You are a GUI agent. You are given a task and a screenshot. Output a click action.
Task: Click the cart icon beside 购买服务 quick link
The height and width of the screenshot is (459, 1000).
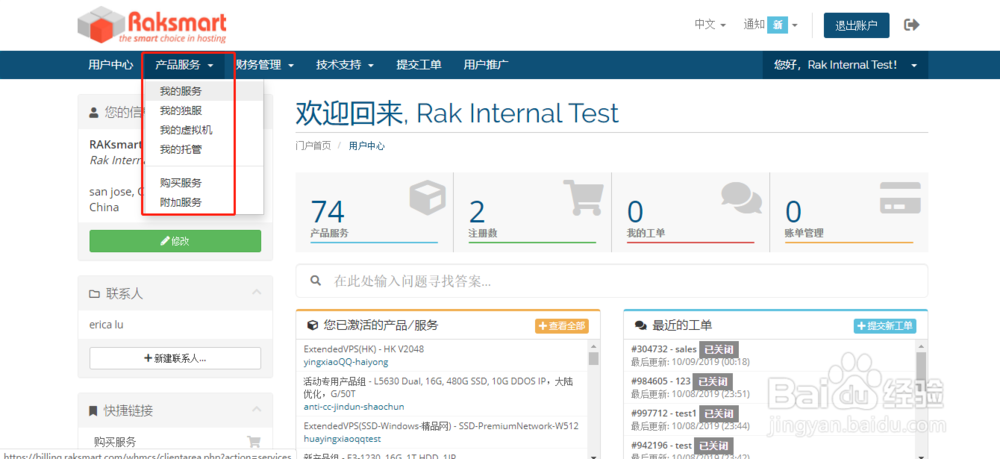point(253,442)
